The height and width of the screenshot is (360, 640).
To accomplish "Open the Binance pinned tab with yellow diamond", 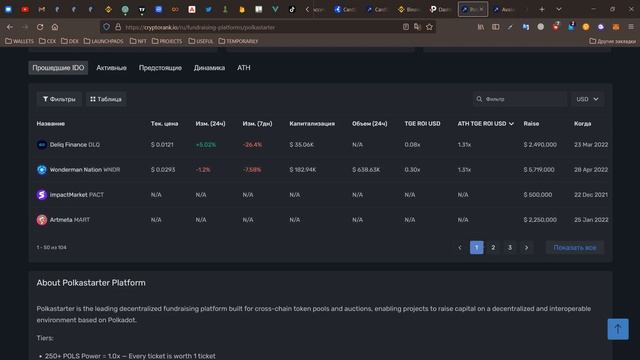I will (108, 9).
